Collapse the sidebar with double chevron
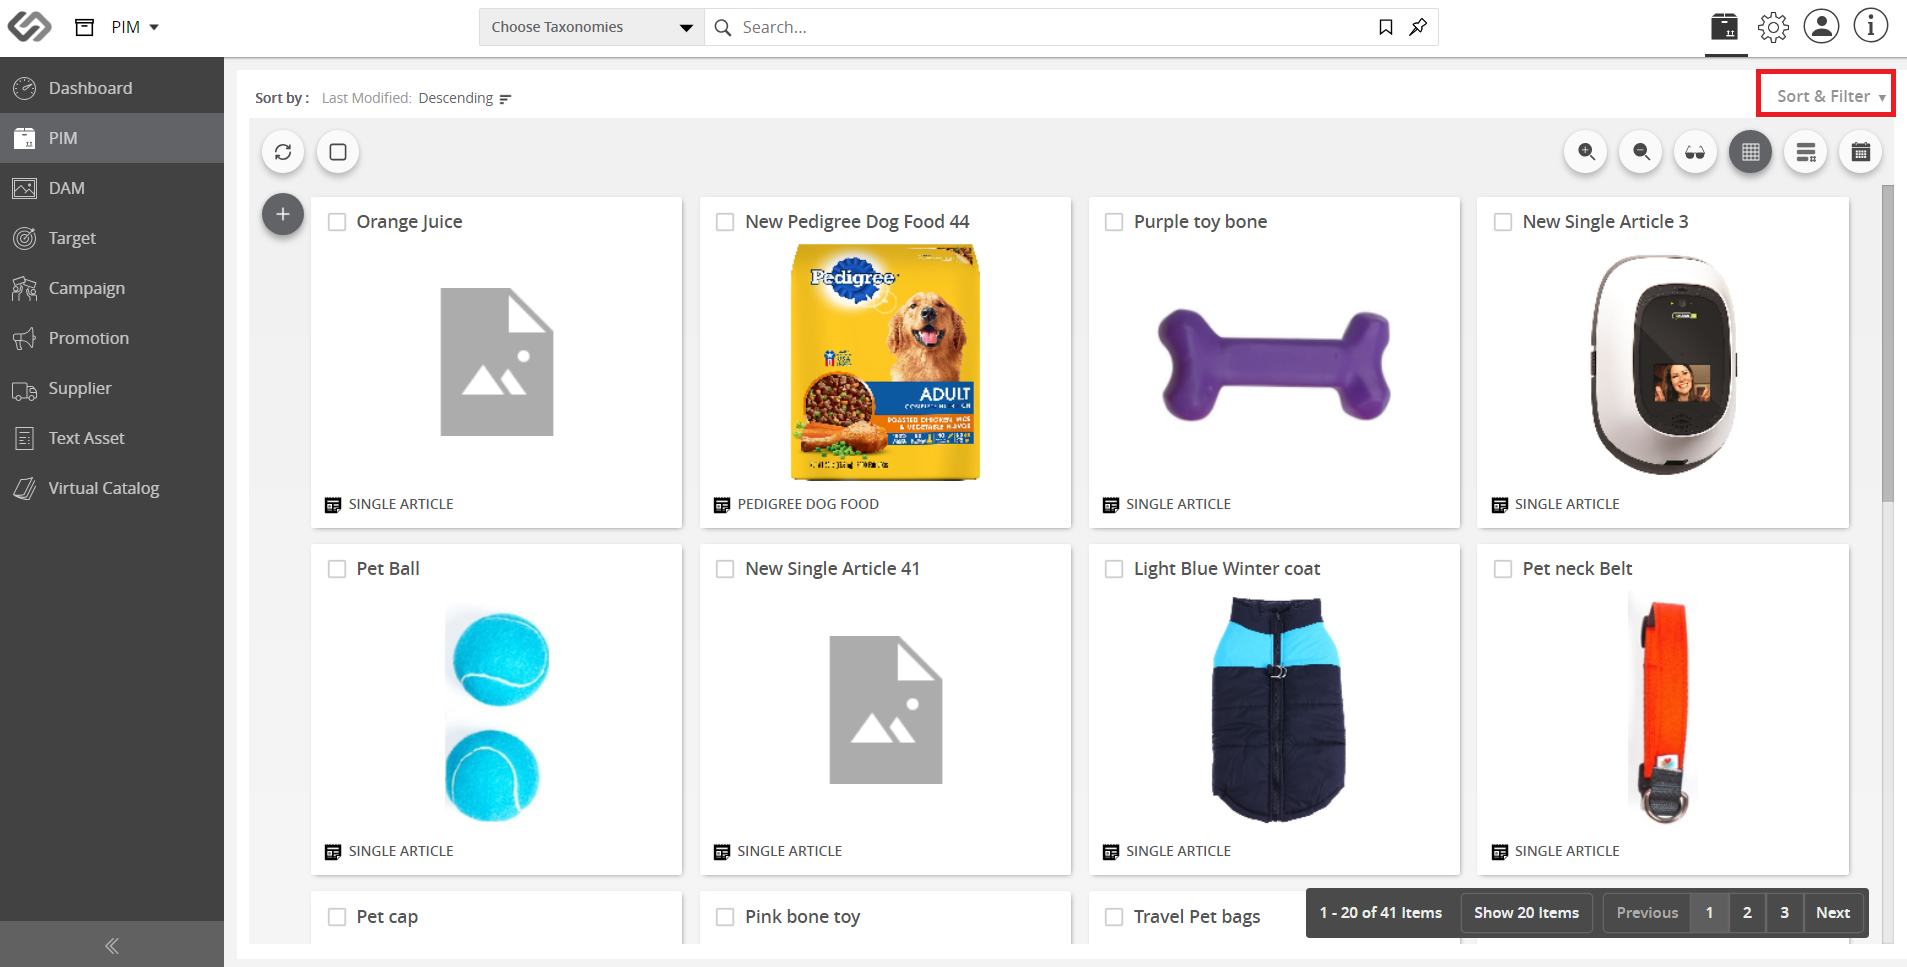 point(112,945)
